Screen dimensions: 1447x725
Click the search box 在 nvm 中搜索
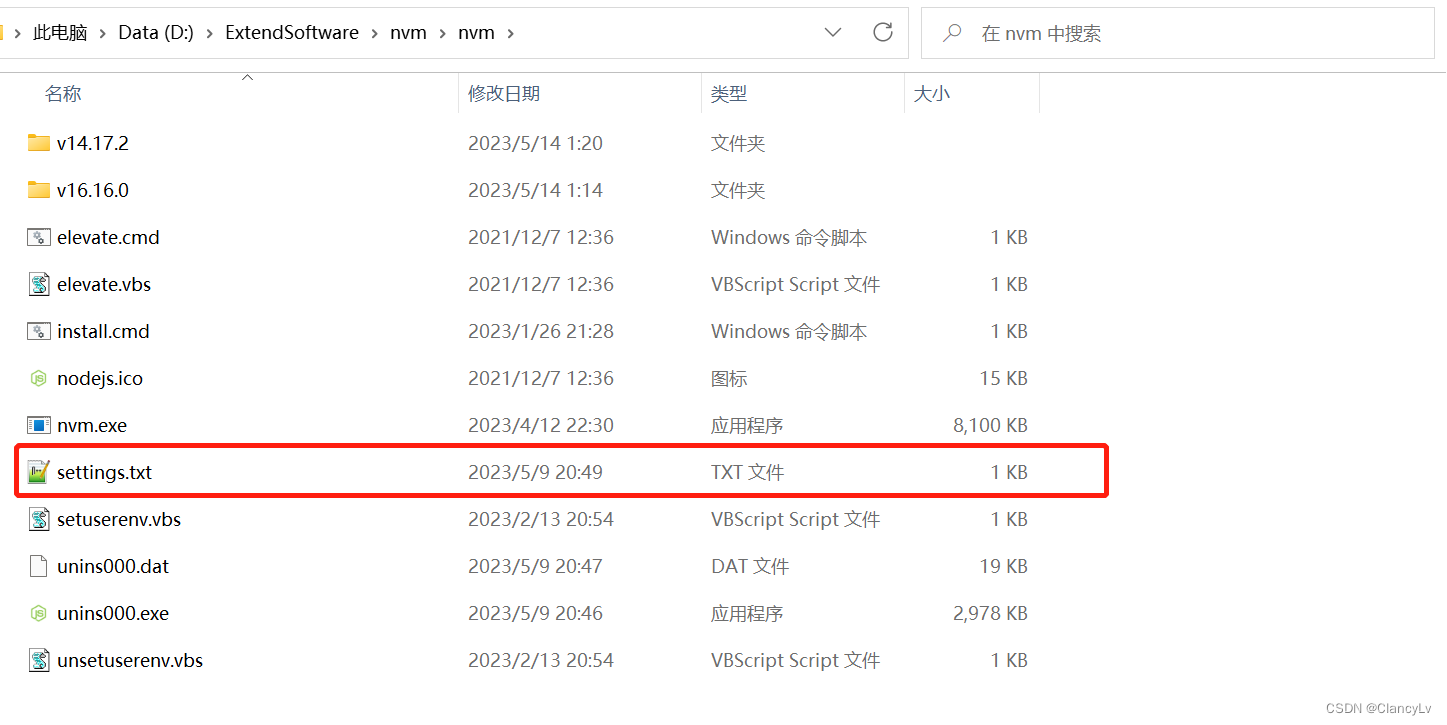pos(1177,33)
